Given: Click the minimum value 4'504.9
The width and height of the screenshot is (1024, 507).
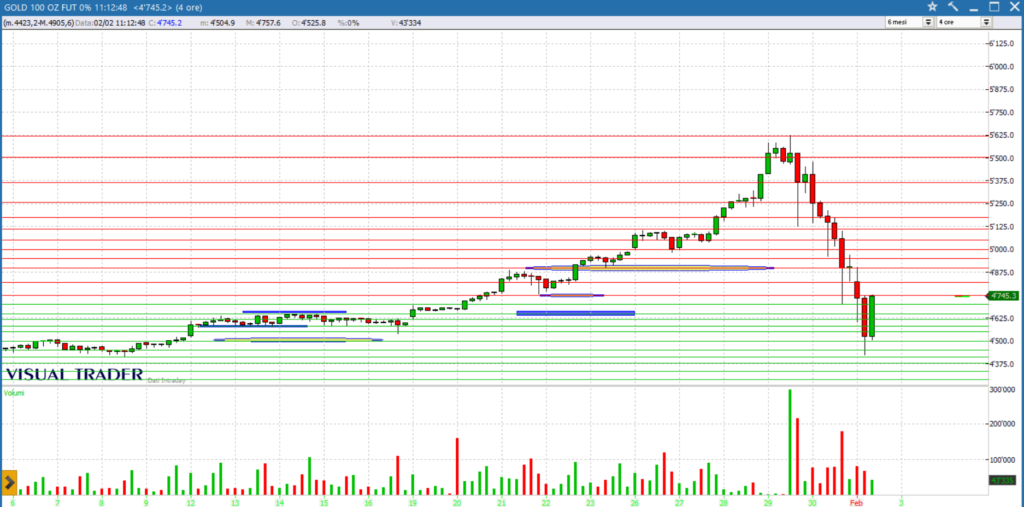Looking at the screenshot, I should (221, 22).
